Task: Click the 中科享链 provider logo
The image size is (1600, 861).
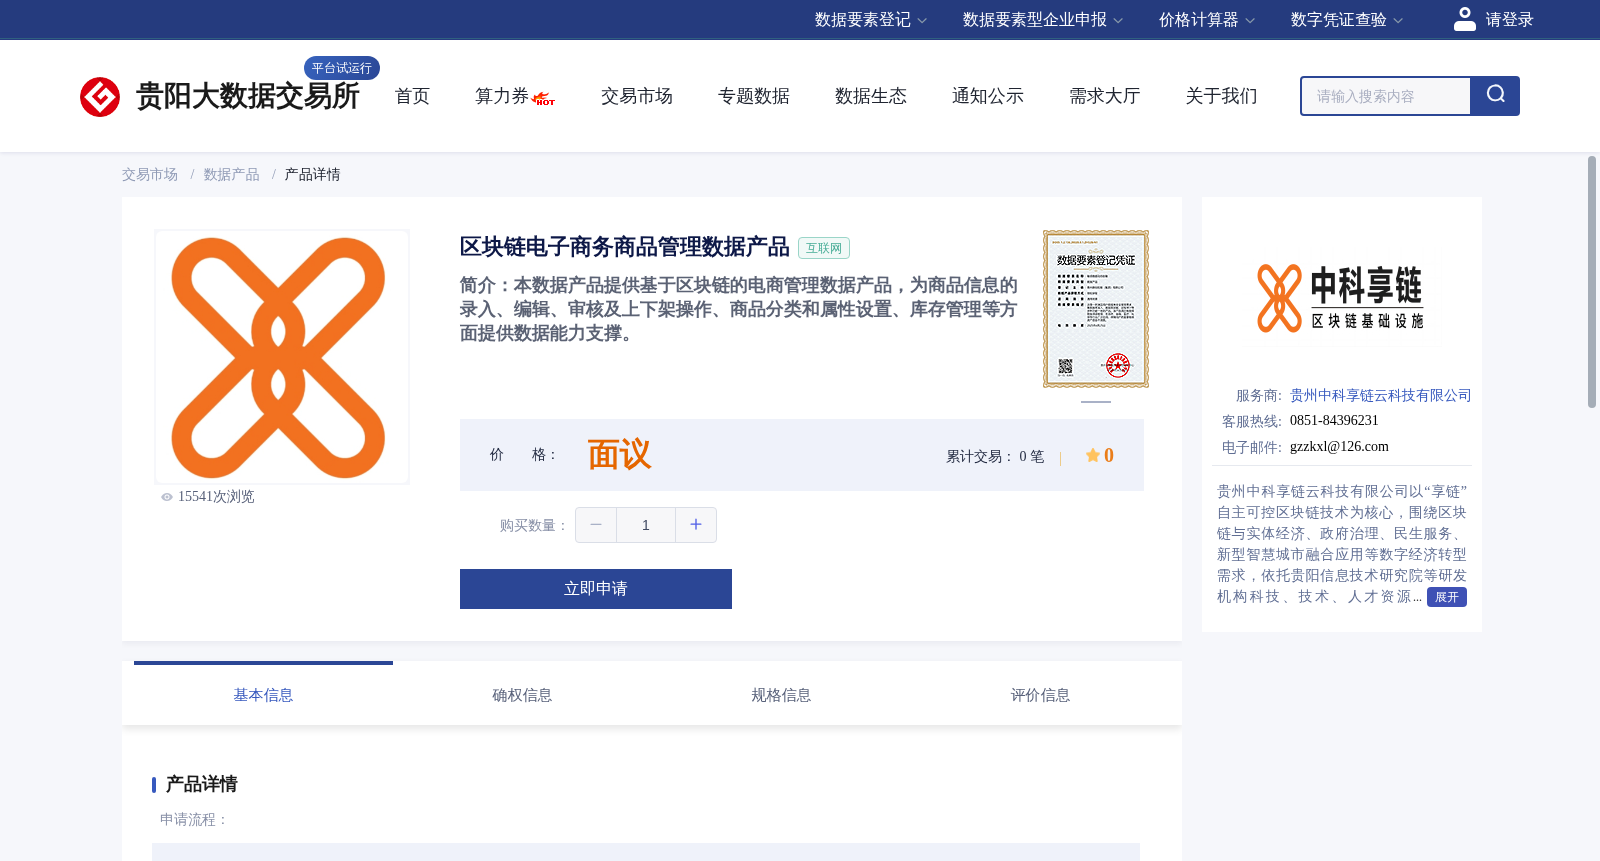Action: pyautogui.click(x=1340, y=298)
